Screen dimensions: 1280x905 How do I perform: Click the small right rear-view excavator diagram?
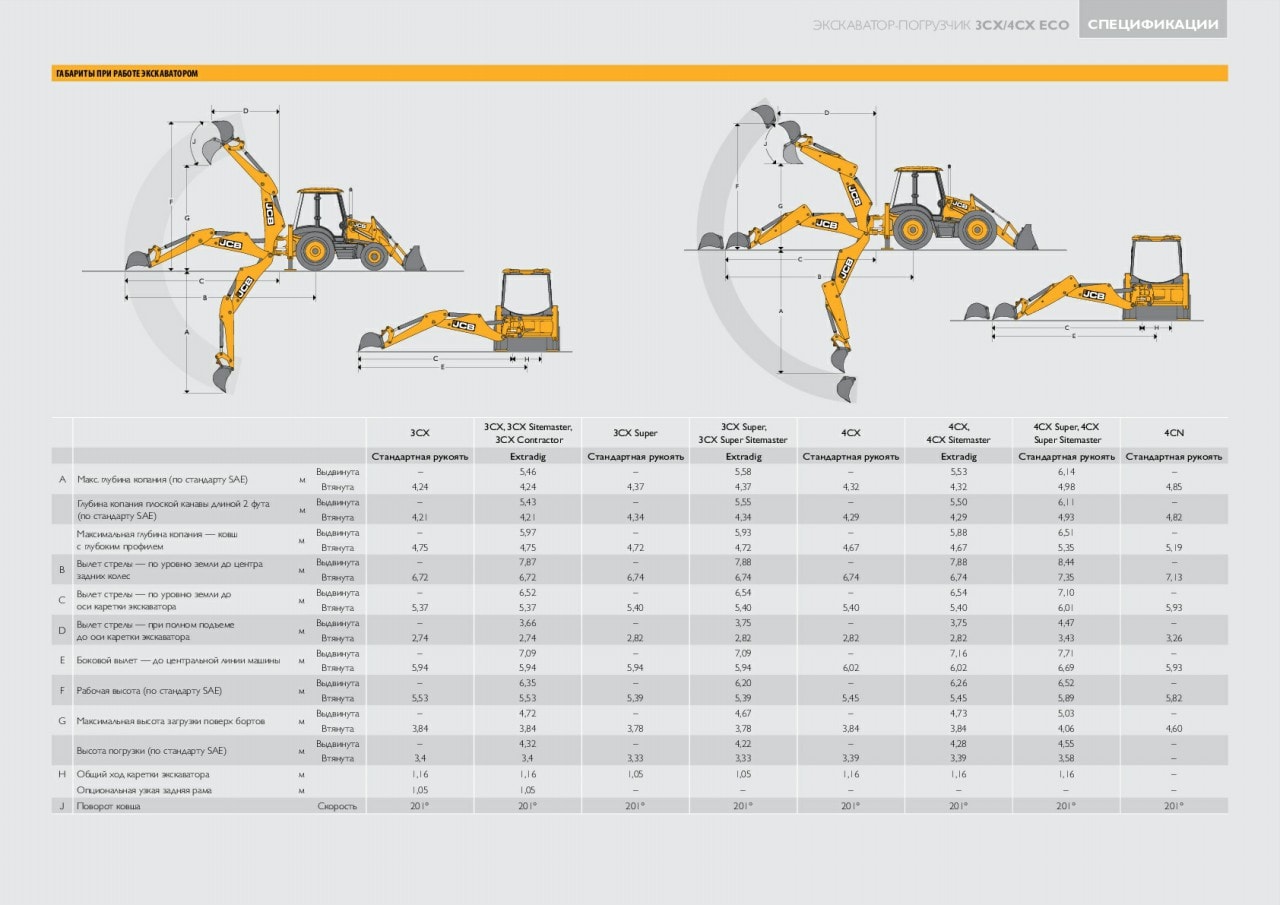[x=1078, y=285]
